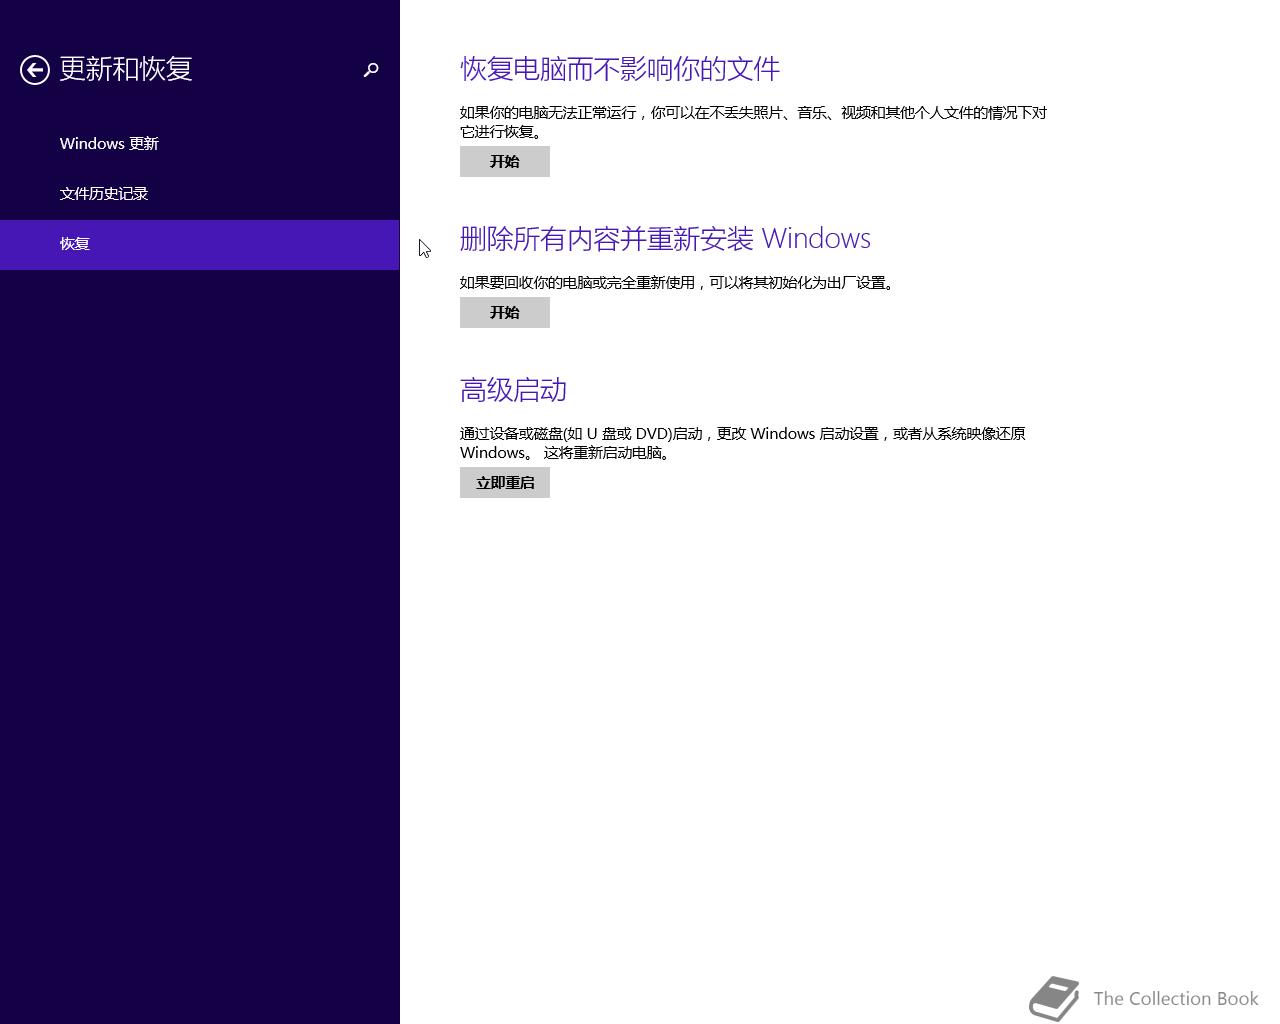
Task: Click the description starting 如果你的电脑无法正常运行
Action: [753, 122]
